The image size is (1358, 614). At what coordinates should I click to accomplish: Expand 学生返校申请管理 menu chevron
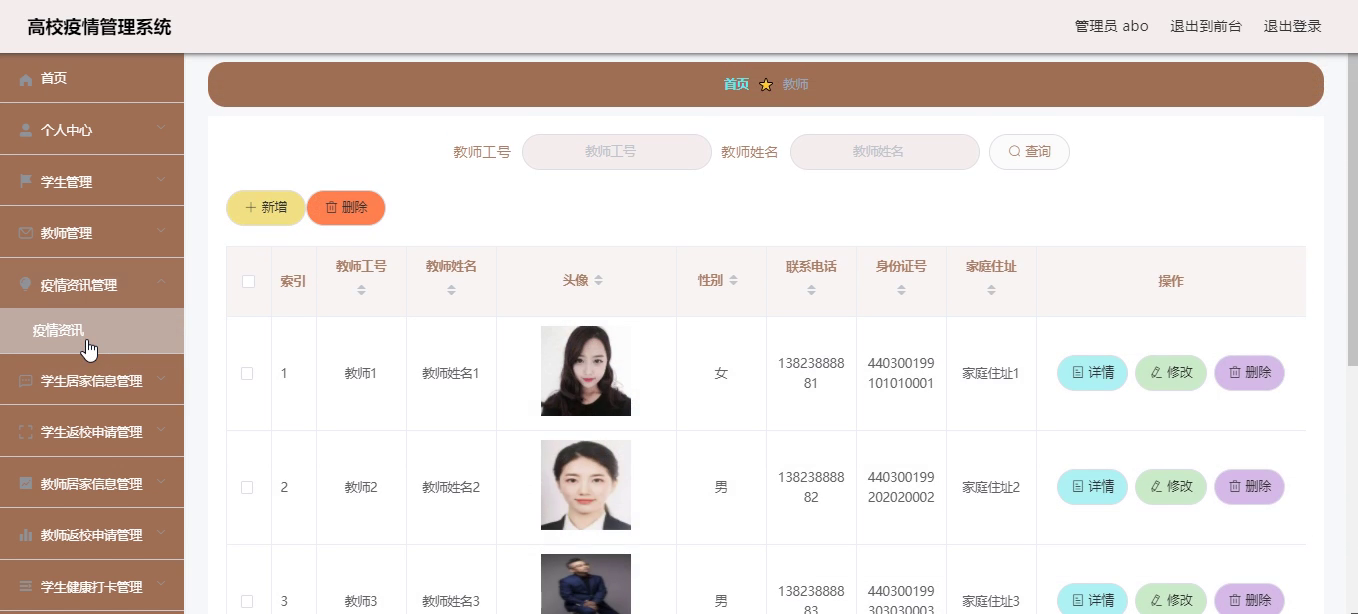pyautogui.click(x=161, y=431)
